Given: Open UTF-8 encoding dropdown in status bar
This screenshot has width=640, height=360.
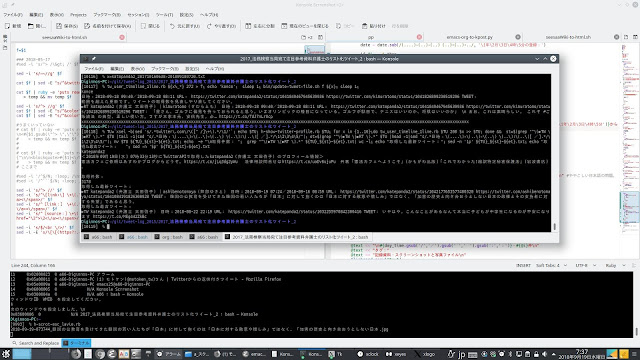Looking at the screenshot, I should click(585, 265).
